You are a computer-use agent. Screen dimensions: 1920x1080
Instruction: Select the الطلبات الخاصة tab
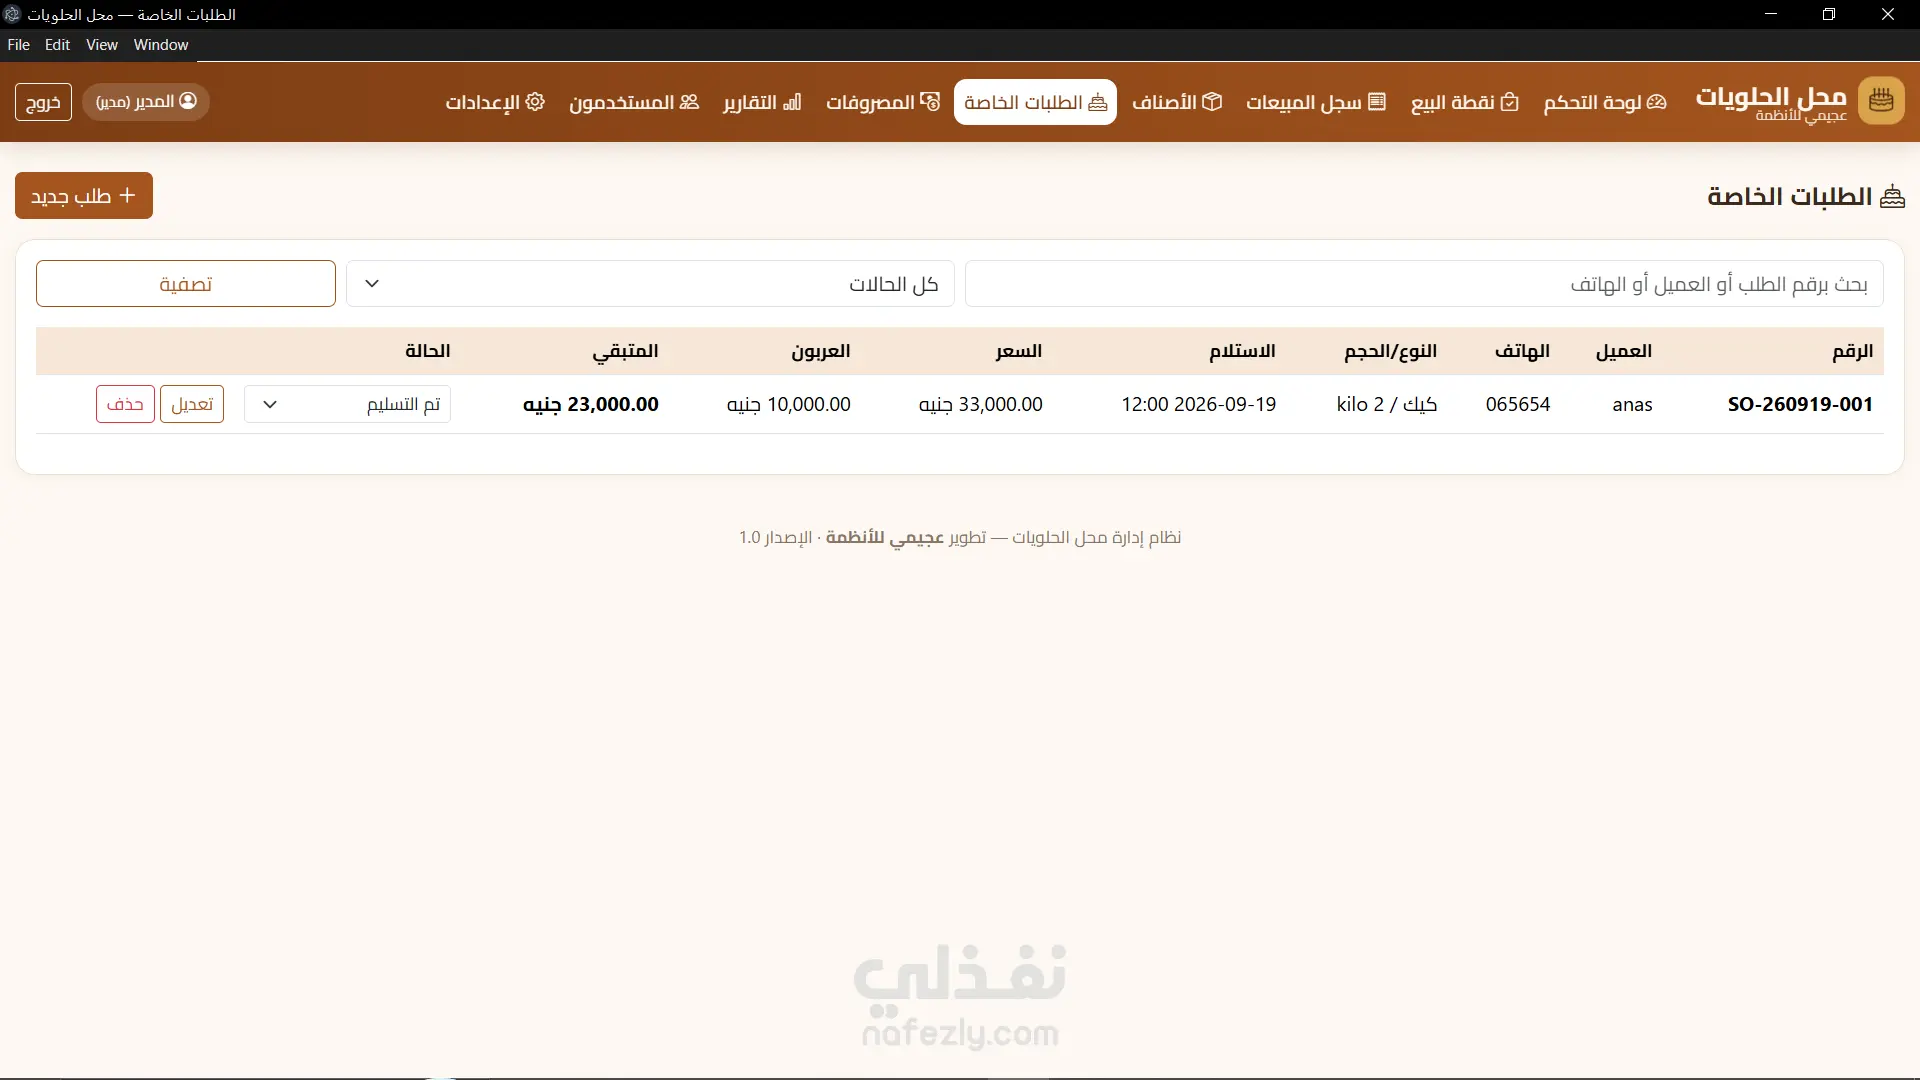click(1035, 102)
